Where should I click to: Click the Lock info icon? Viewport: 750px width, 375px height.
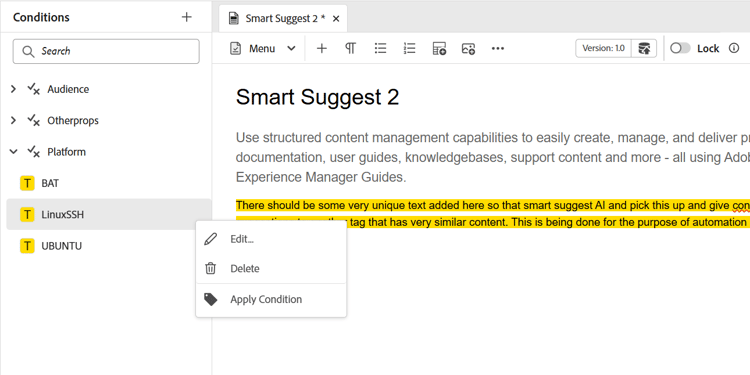click(734, 48)
